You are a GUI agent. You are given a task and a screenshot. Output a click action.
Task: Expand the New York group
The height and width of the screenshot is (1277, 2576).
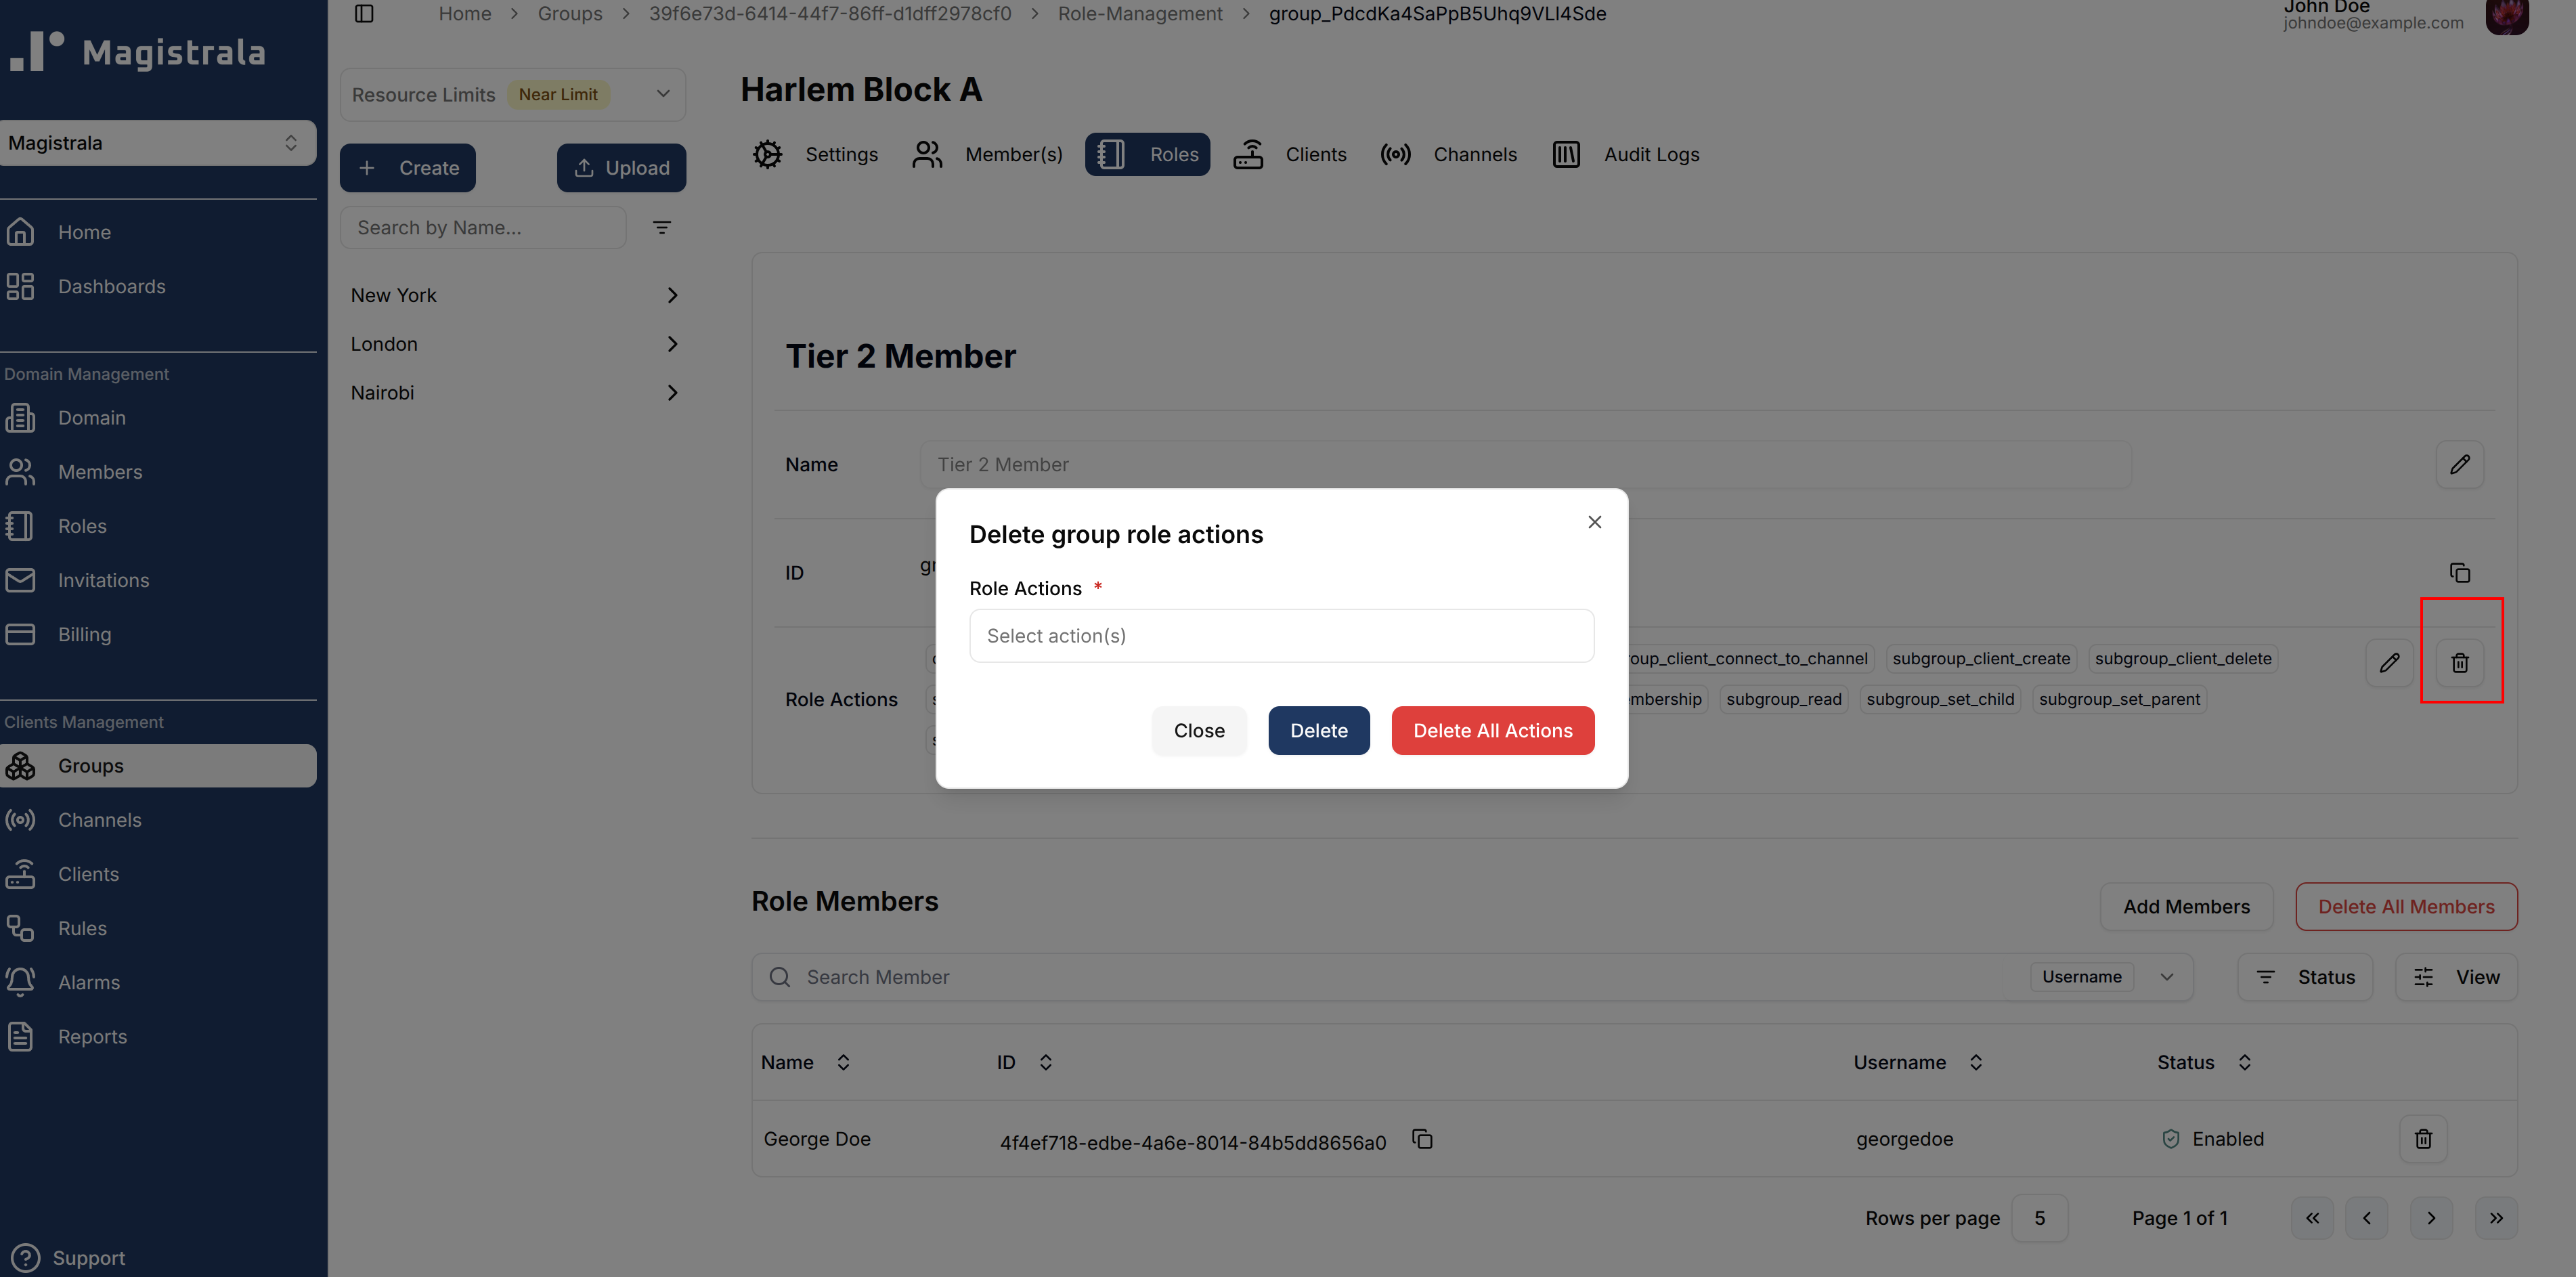(672, 294)
